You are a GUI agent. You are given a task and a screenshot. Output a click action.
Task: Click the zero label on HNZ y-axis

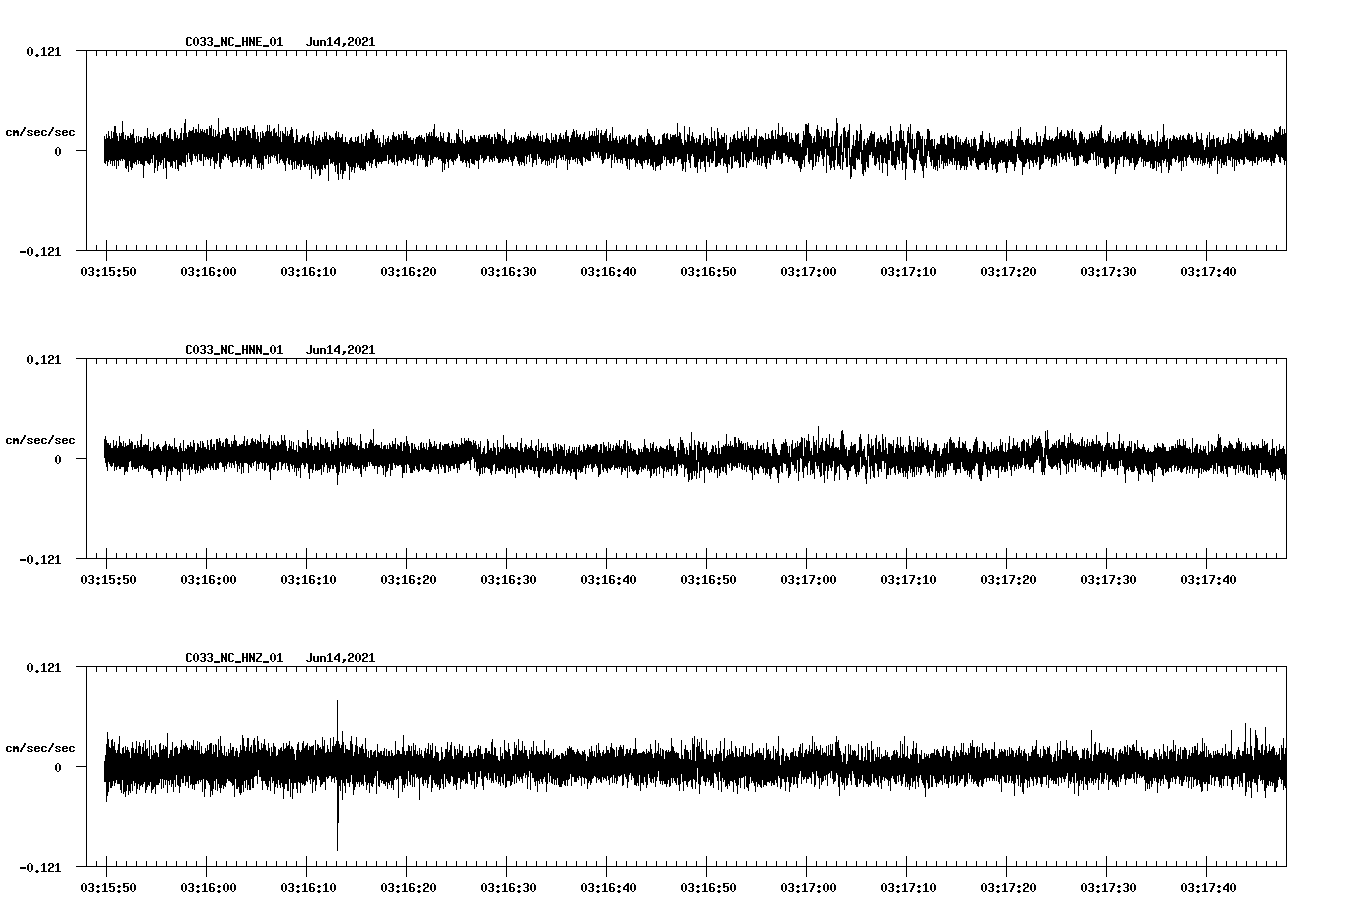pos(58,767)
